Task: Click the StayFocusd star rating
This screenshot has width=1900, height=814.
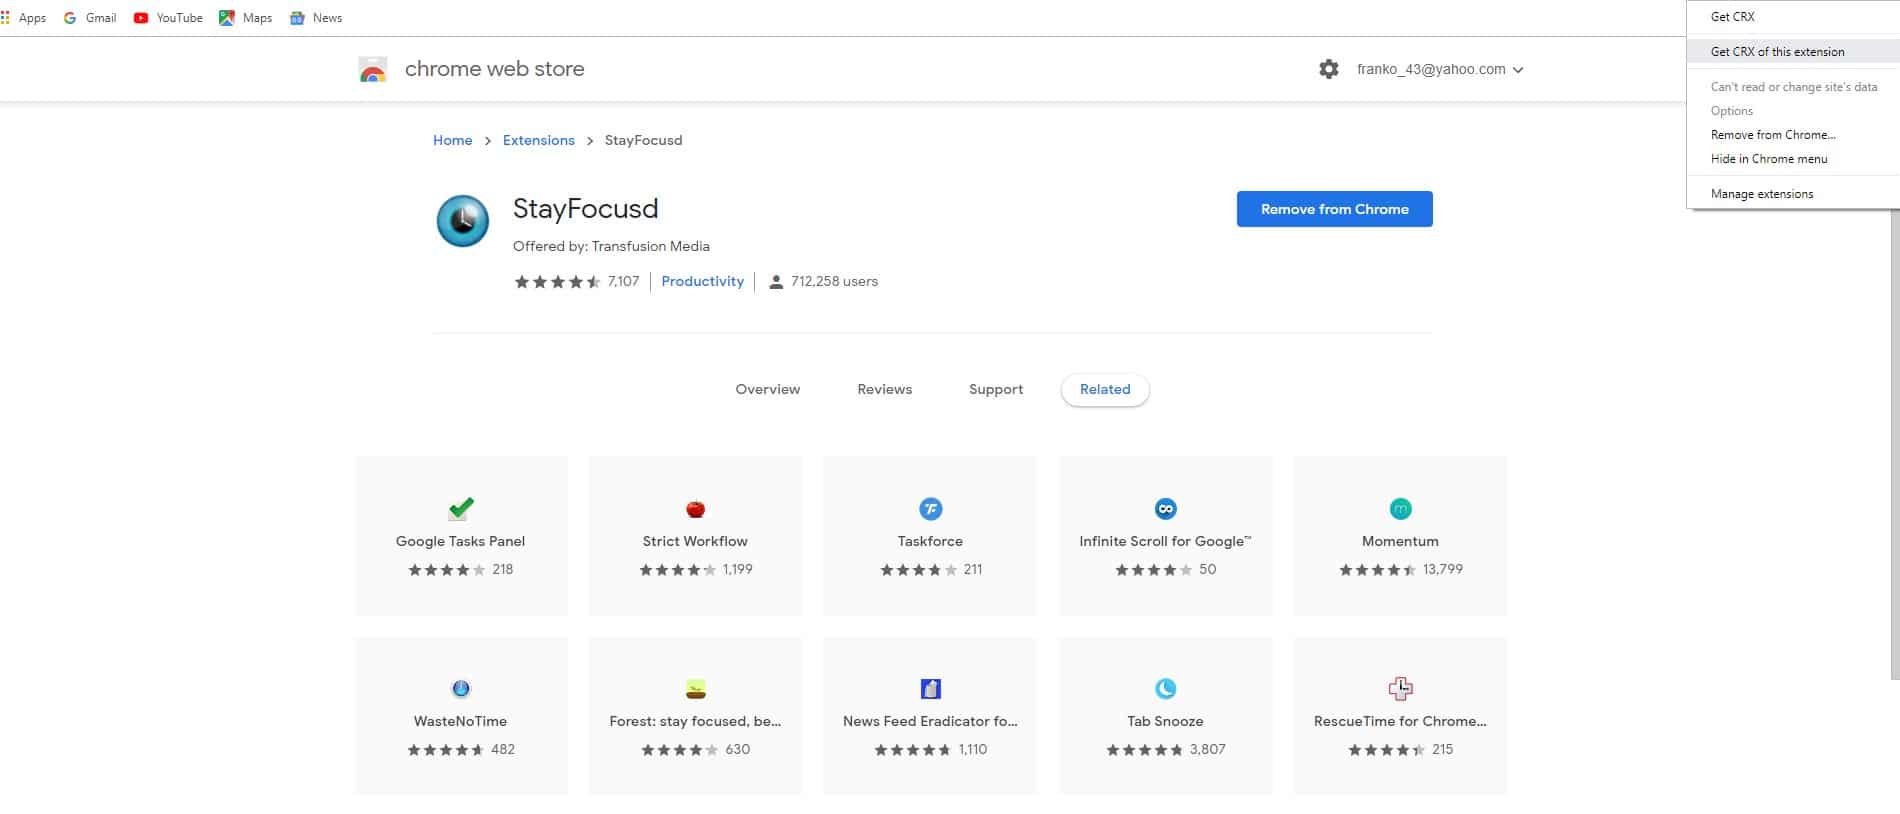Action: [x=557, y=282]
